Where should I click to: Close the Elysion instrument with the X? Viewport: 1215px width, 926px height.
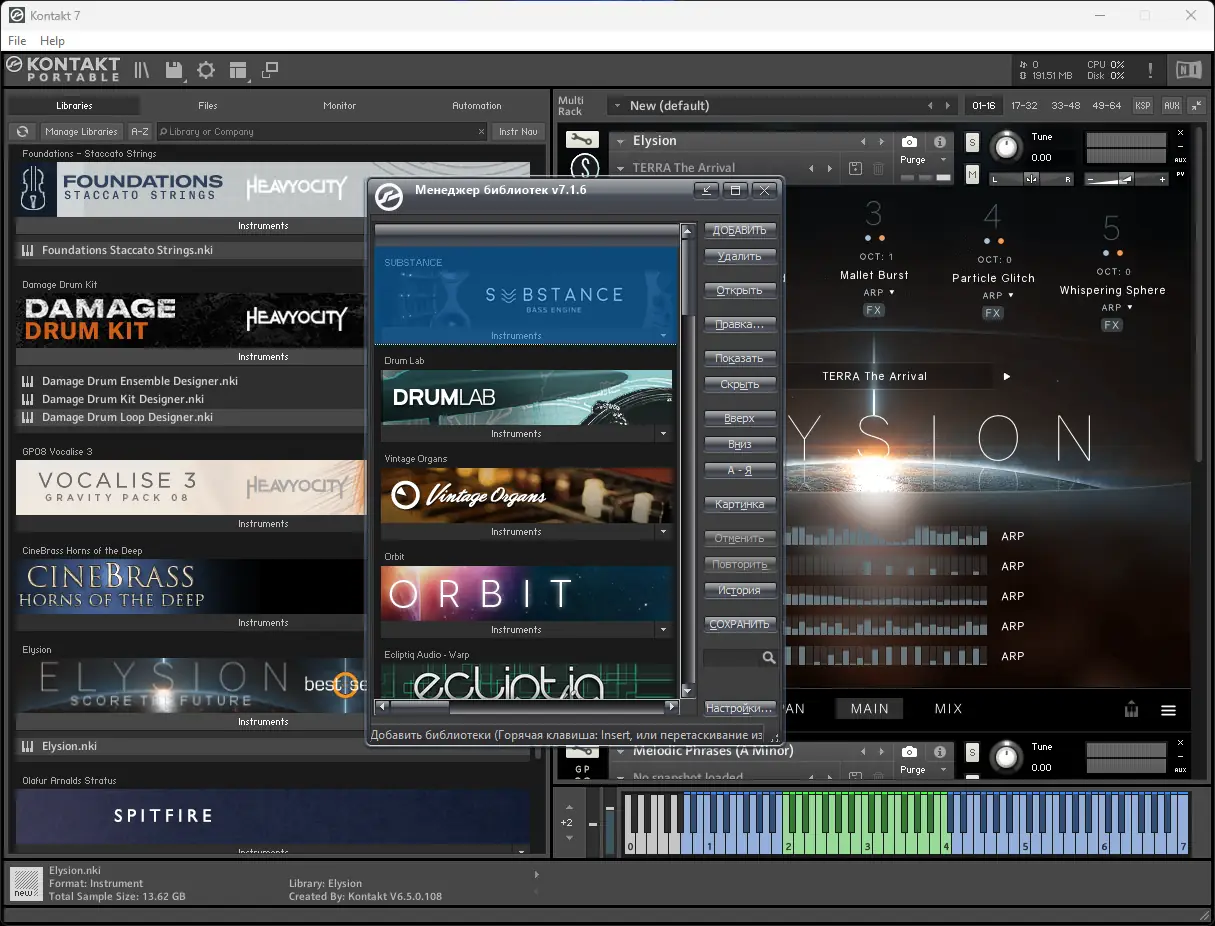(x=1180, y=132)
